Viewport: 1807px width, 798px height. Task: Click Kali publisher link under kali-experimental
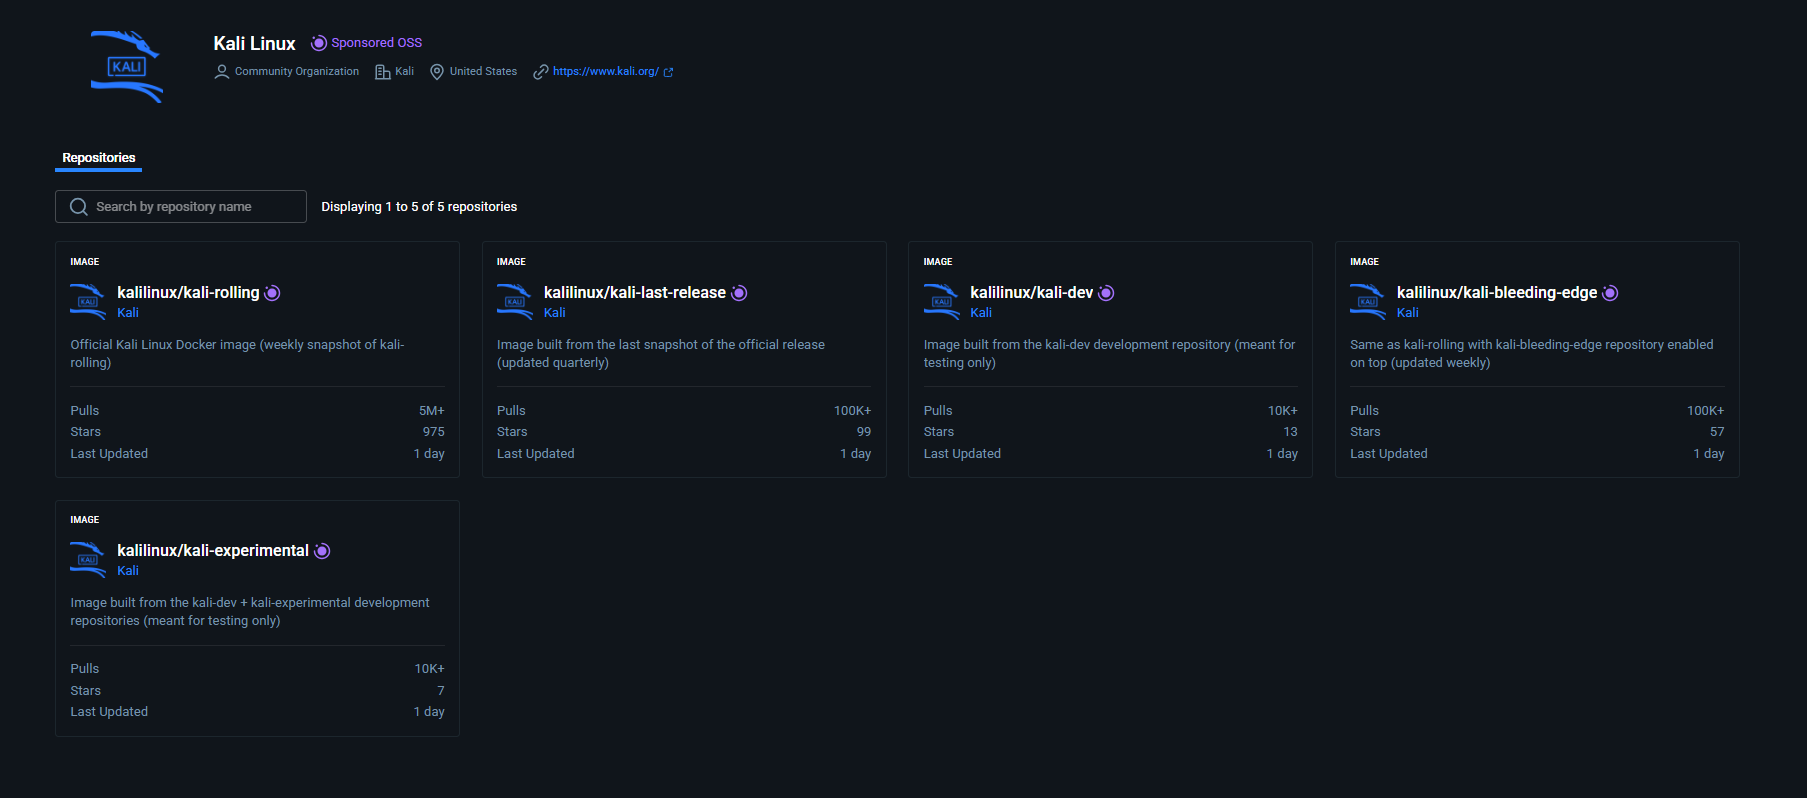pos(128,571)
